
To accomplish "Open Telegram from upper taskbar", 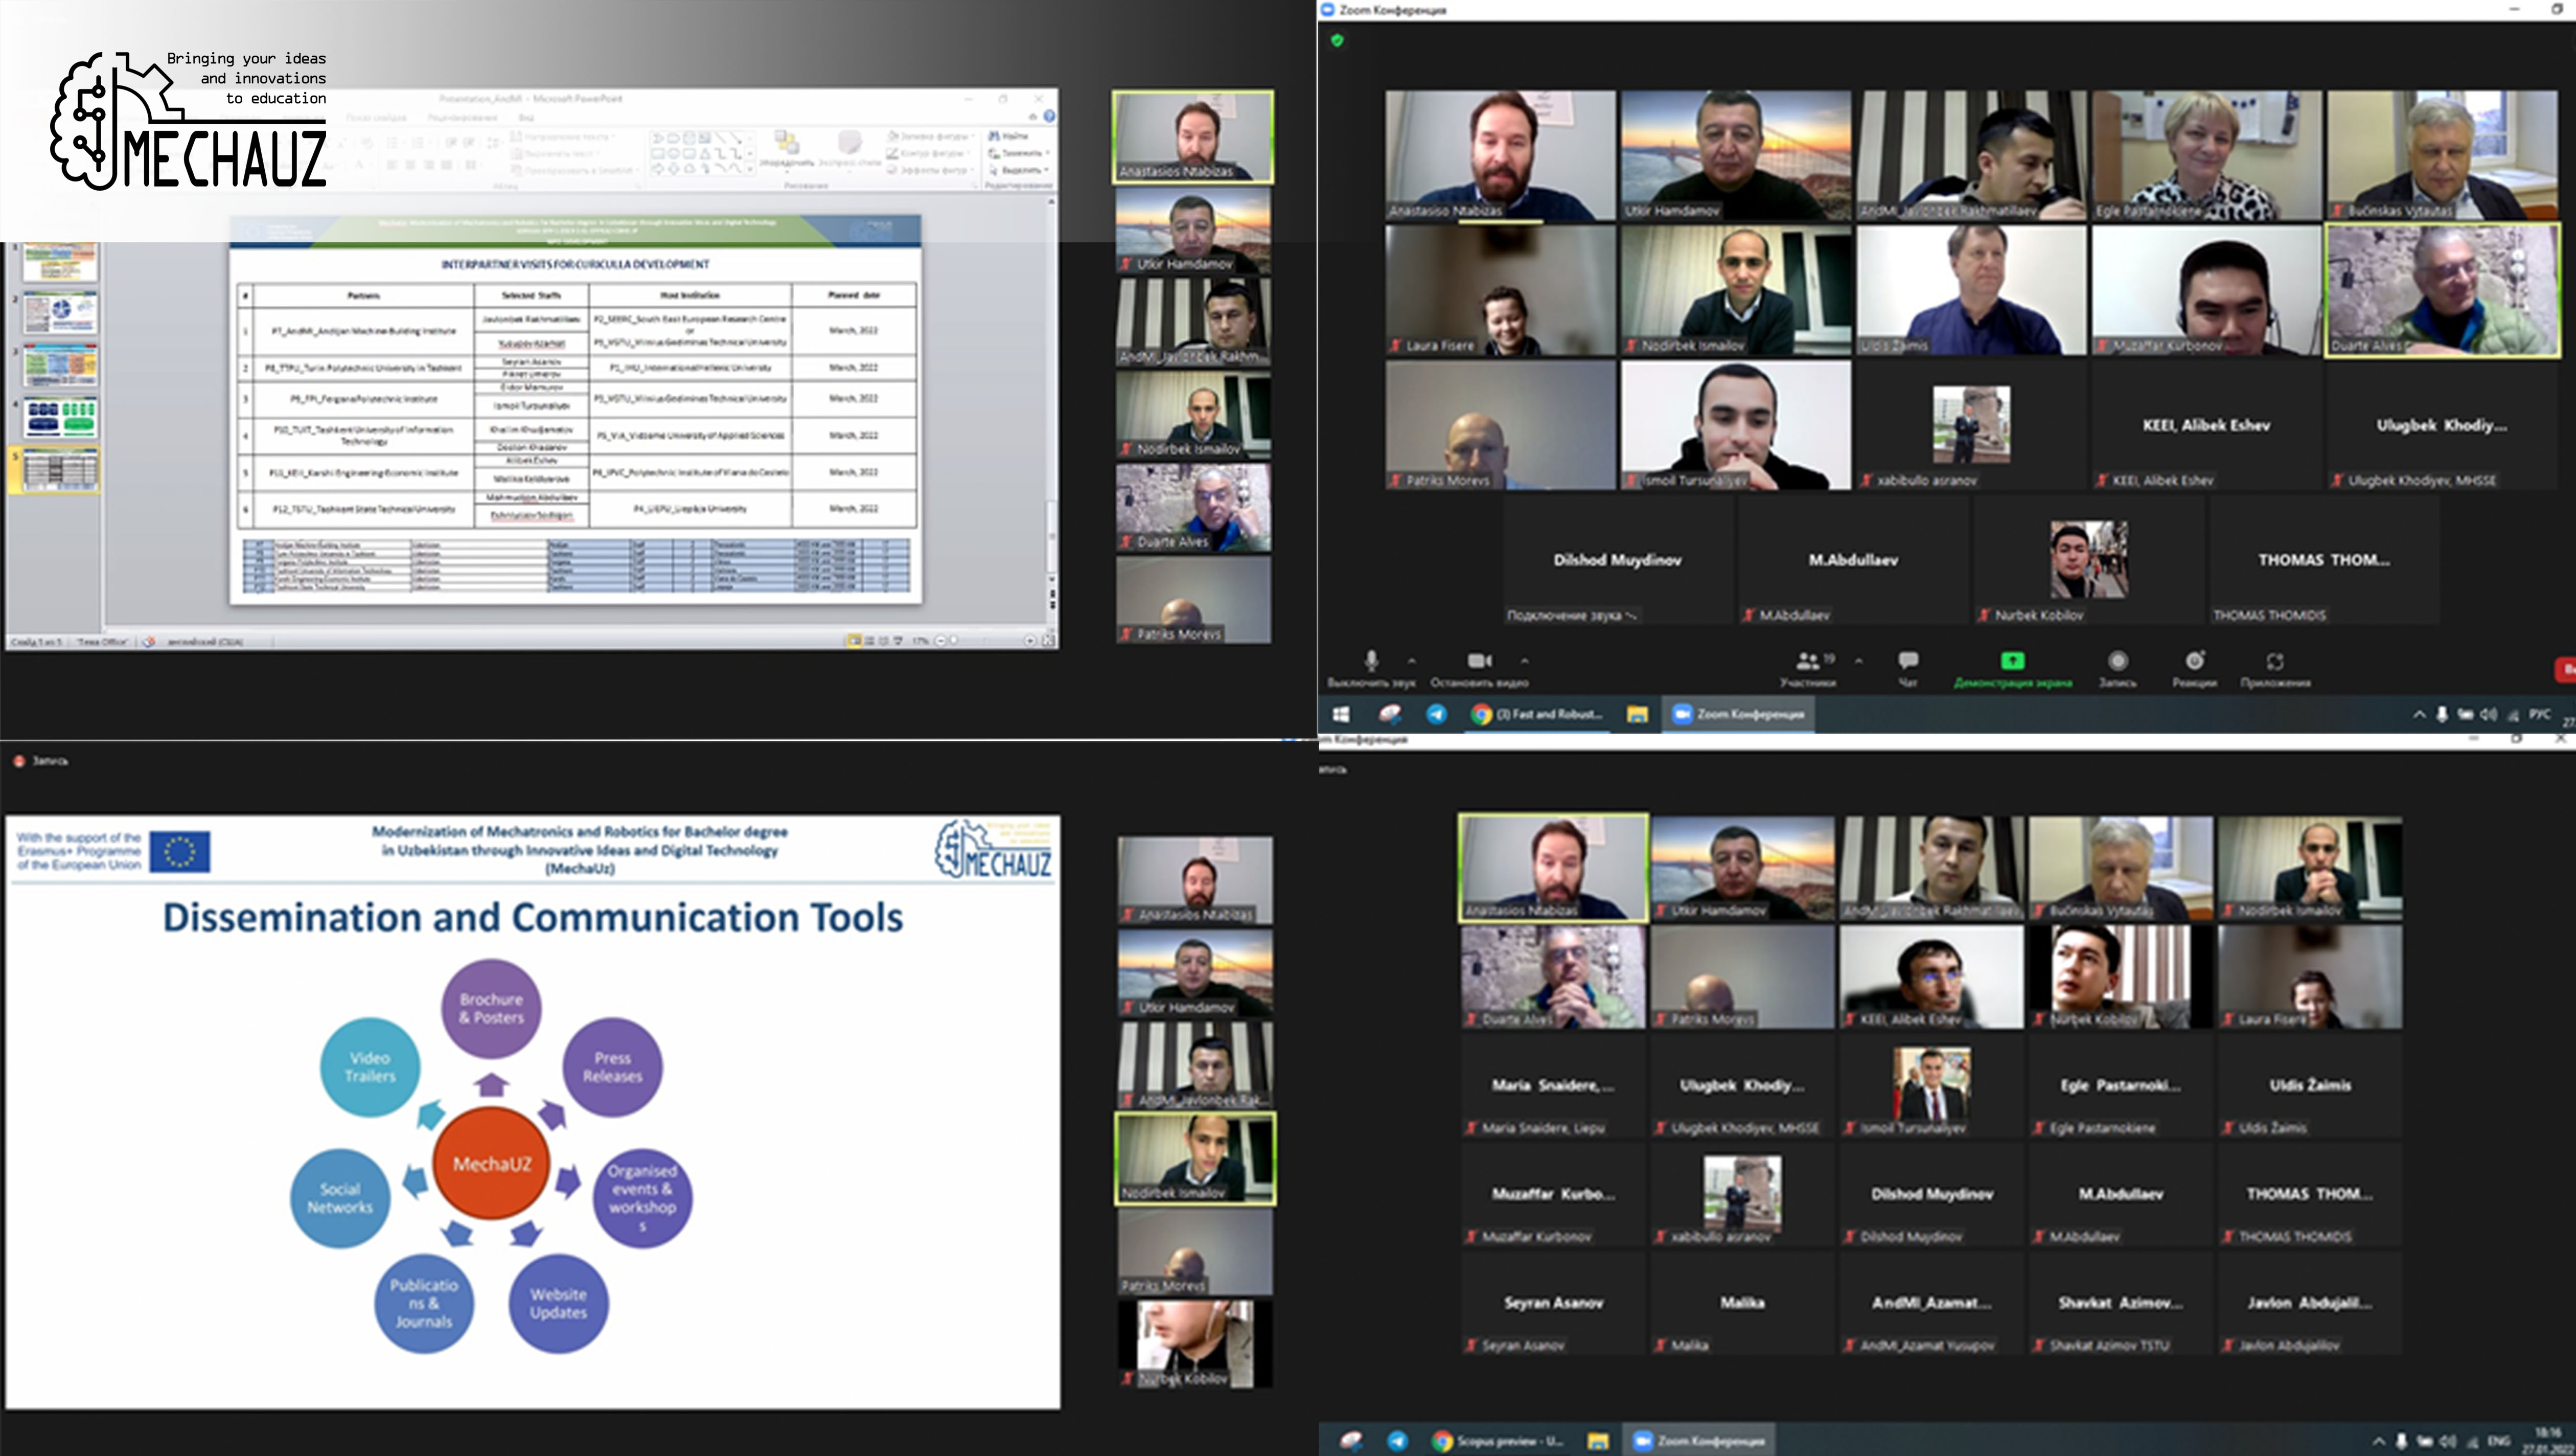I will coord(1436,714).
